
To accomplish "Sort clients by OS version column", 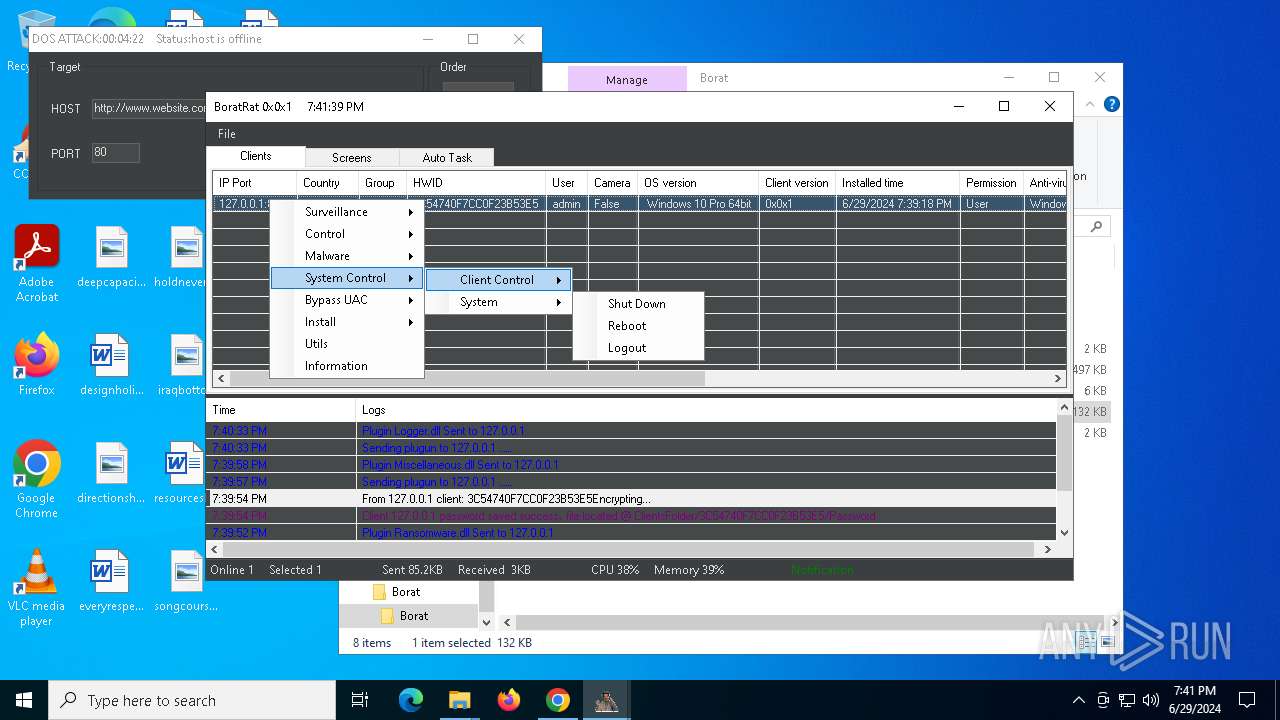I will 698,183.
